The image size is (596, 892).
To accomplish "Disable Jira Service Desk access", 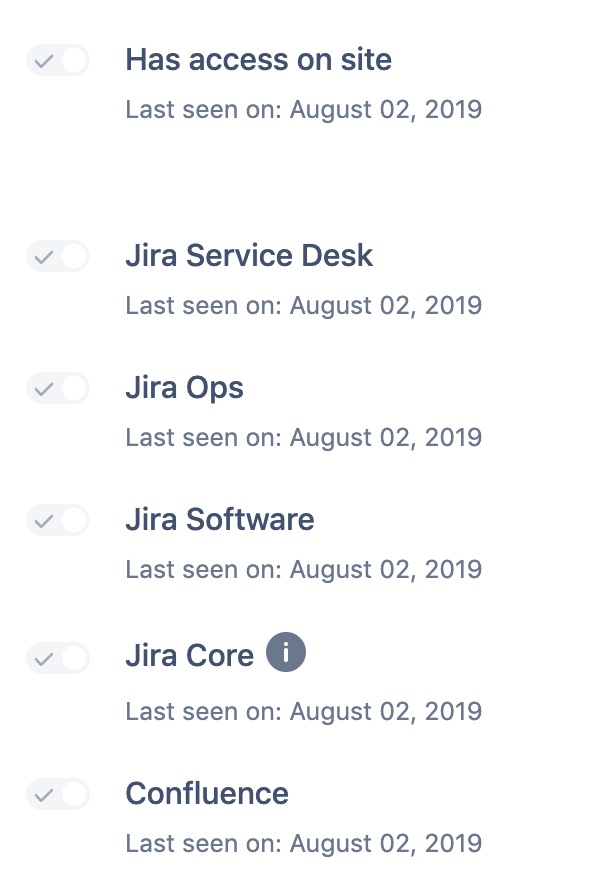I will pyautogui.click(x=57, y=256).
